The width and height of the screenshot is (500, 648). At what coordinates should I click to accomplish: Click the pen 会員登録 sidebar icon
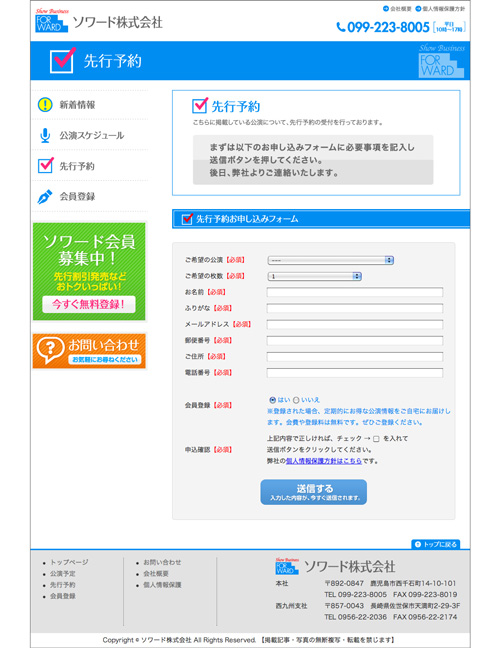coord(45,197)
